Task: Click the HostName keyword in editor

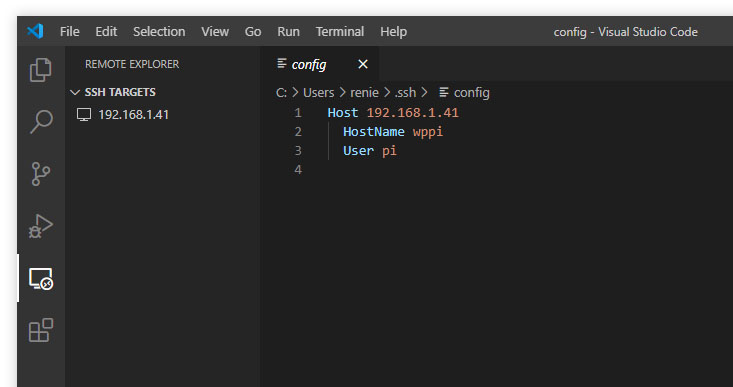Action: click(374, 132)
